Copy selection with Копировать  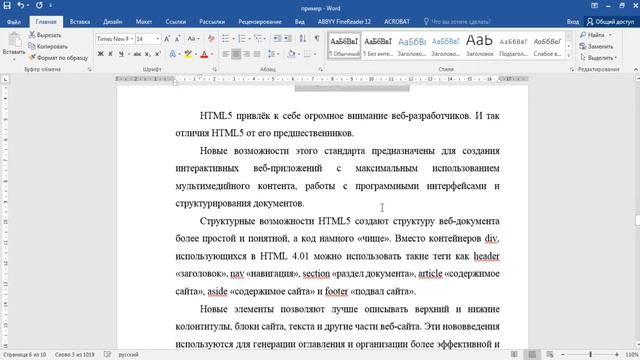pos(48,47)
